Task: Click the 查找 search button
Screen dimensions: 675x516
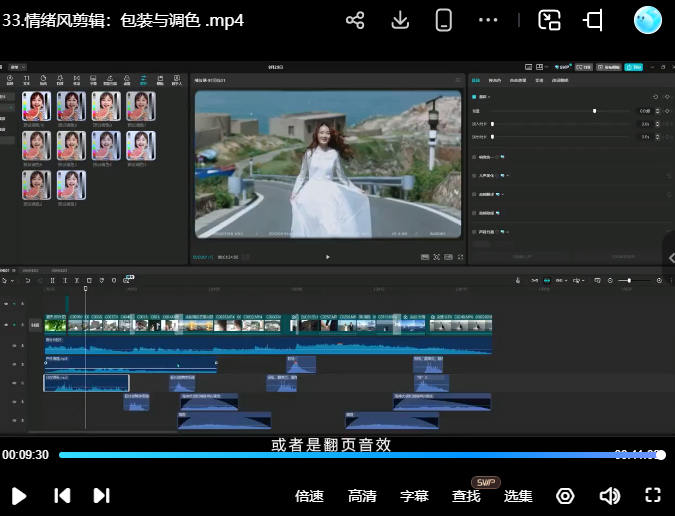Action: tap(466, 496)
